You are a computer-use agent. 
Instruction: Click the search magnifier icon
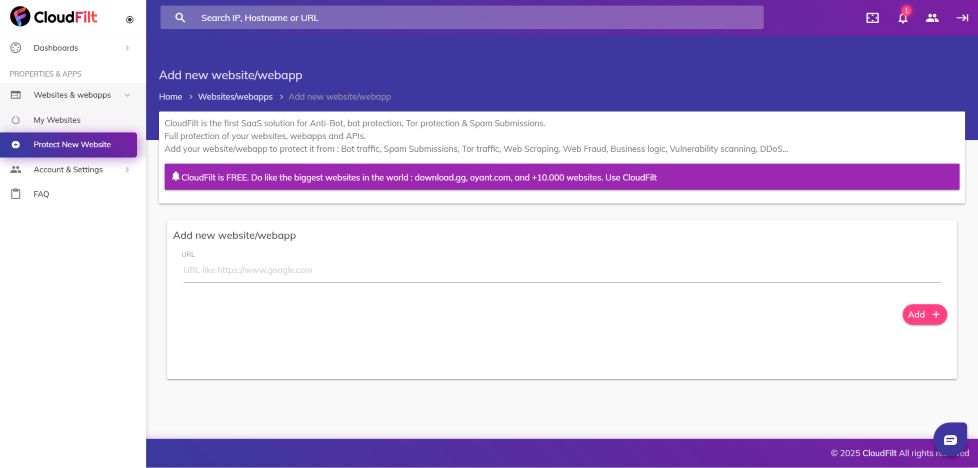click(180, 18)
